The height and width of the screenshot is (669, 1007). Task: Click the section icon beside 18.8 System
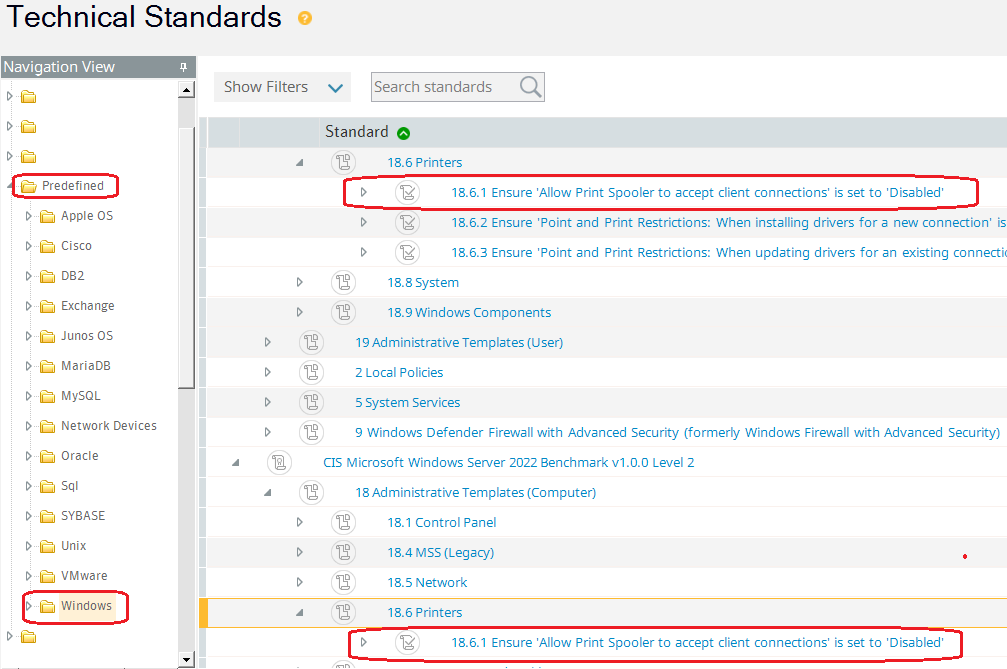344,282
